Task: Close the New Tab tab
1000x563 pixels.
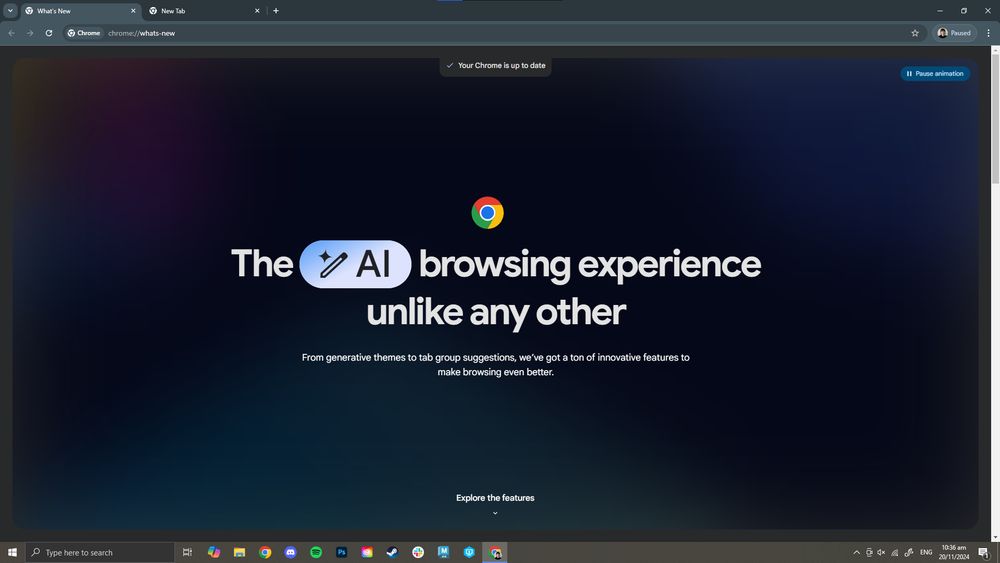Action: (257, 11)
